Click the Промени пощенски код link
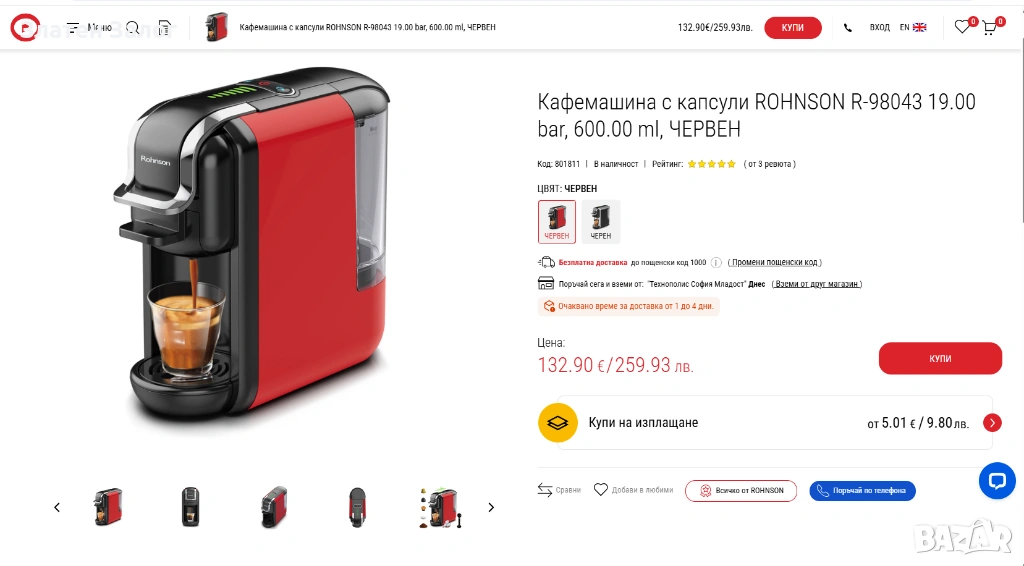The width and height of the screenshot is (1024, 566). pyautogui.click(x=775, y=262)
